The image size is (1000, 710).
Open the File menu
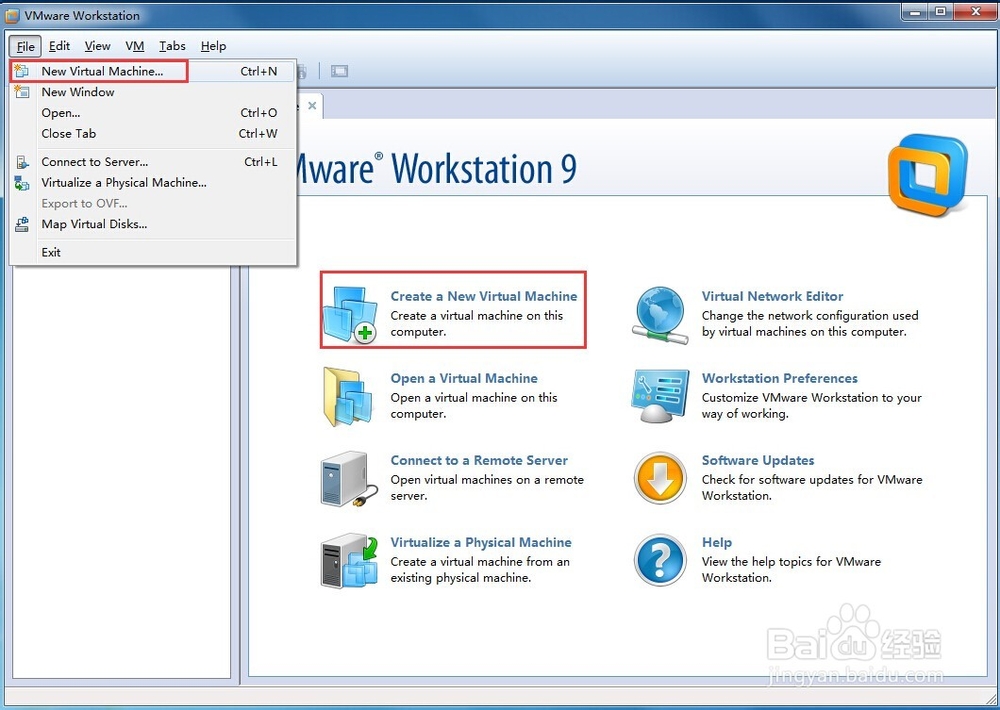(26, 46)
